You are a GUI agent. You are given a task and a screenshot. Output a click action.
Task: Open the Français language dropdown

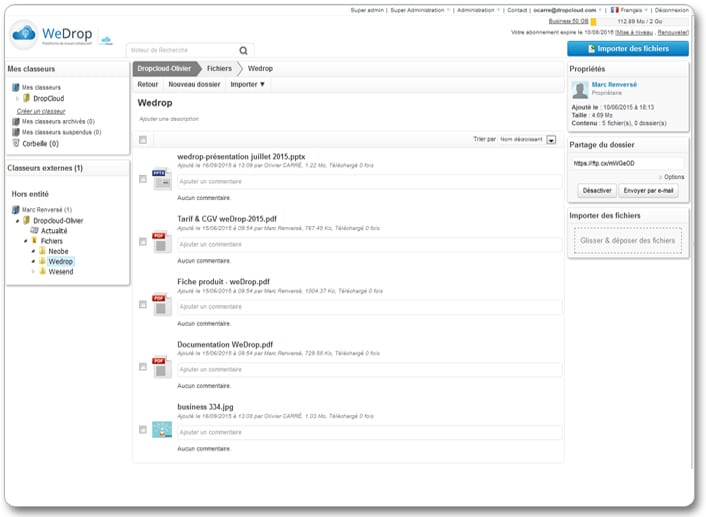(633, 10)
